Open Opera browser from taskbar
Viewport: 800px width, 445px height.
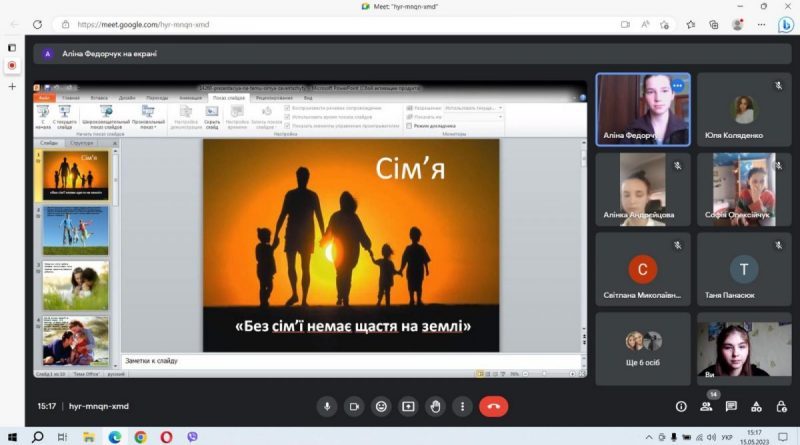[166, 437]
